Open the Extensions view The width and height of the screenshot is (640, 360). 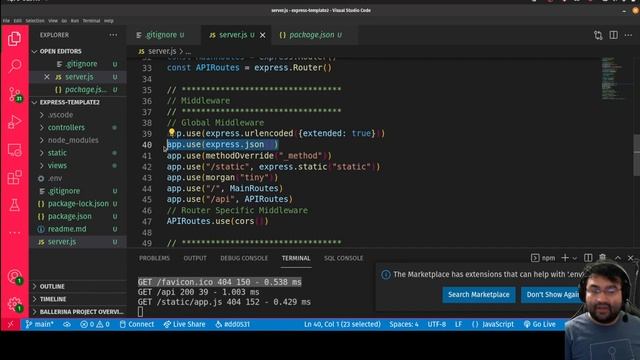point(15,178)
